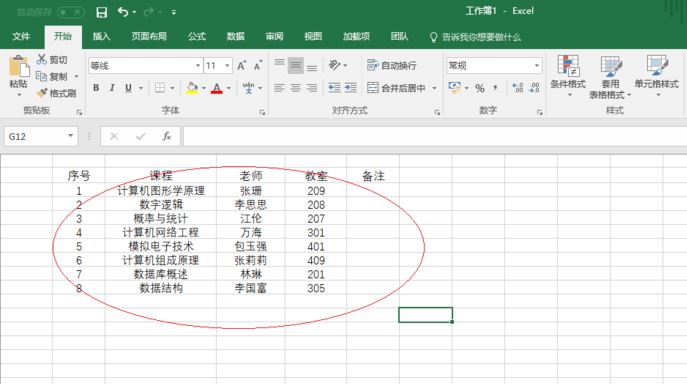This screenshot has width=687, height=384.
Task: Center text horizontally
Action: [x=295, y=88]
